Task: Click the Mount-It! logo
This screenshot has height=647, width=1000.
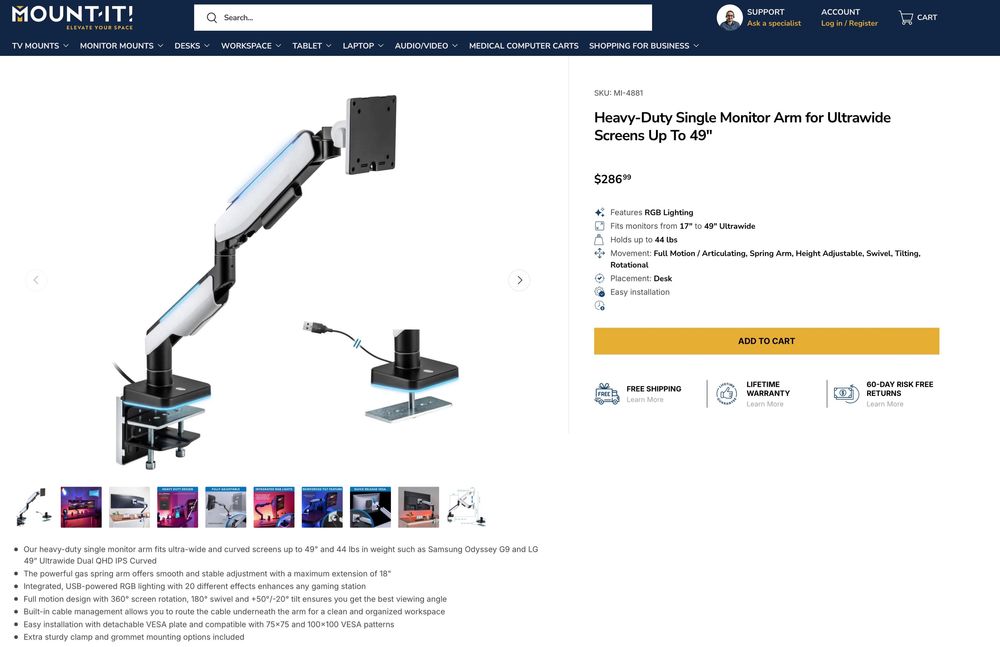Action: [x=72, y=17]
